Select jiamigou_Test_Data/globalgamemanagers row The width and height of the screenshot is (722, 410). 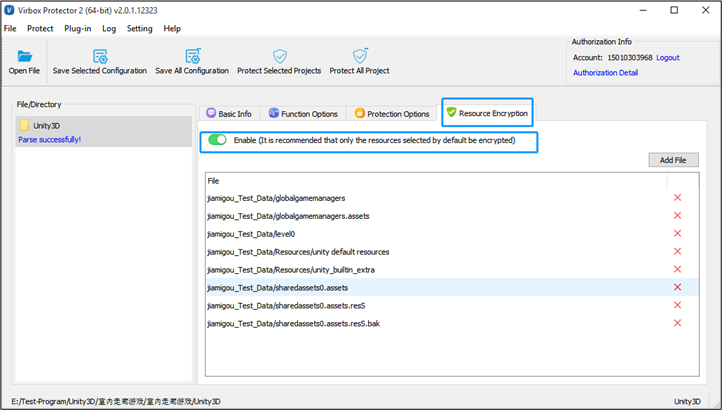tap(452, 198)
